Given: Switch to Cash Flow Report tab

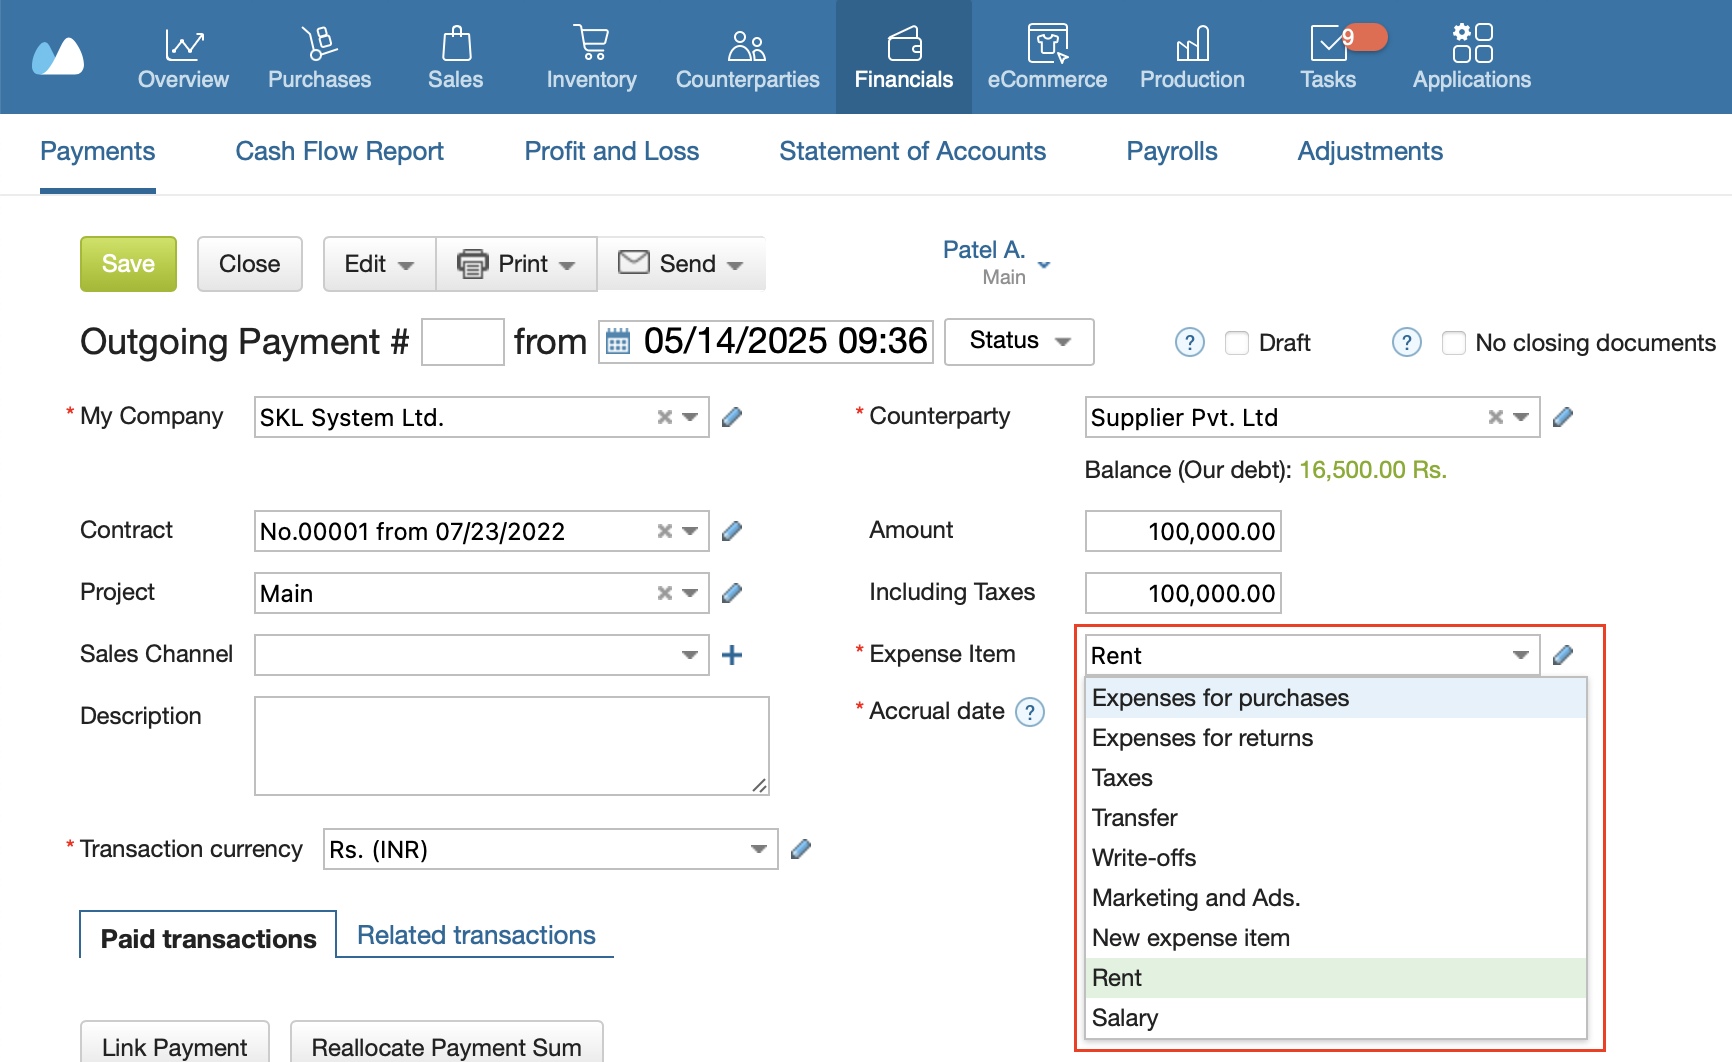Looking at the screenshot, I should [x=339, y=152].
